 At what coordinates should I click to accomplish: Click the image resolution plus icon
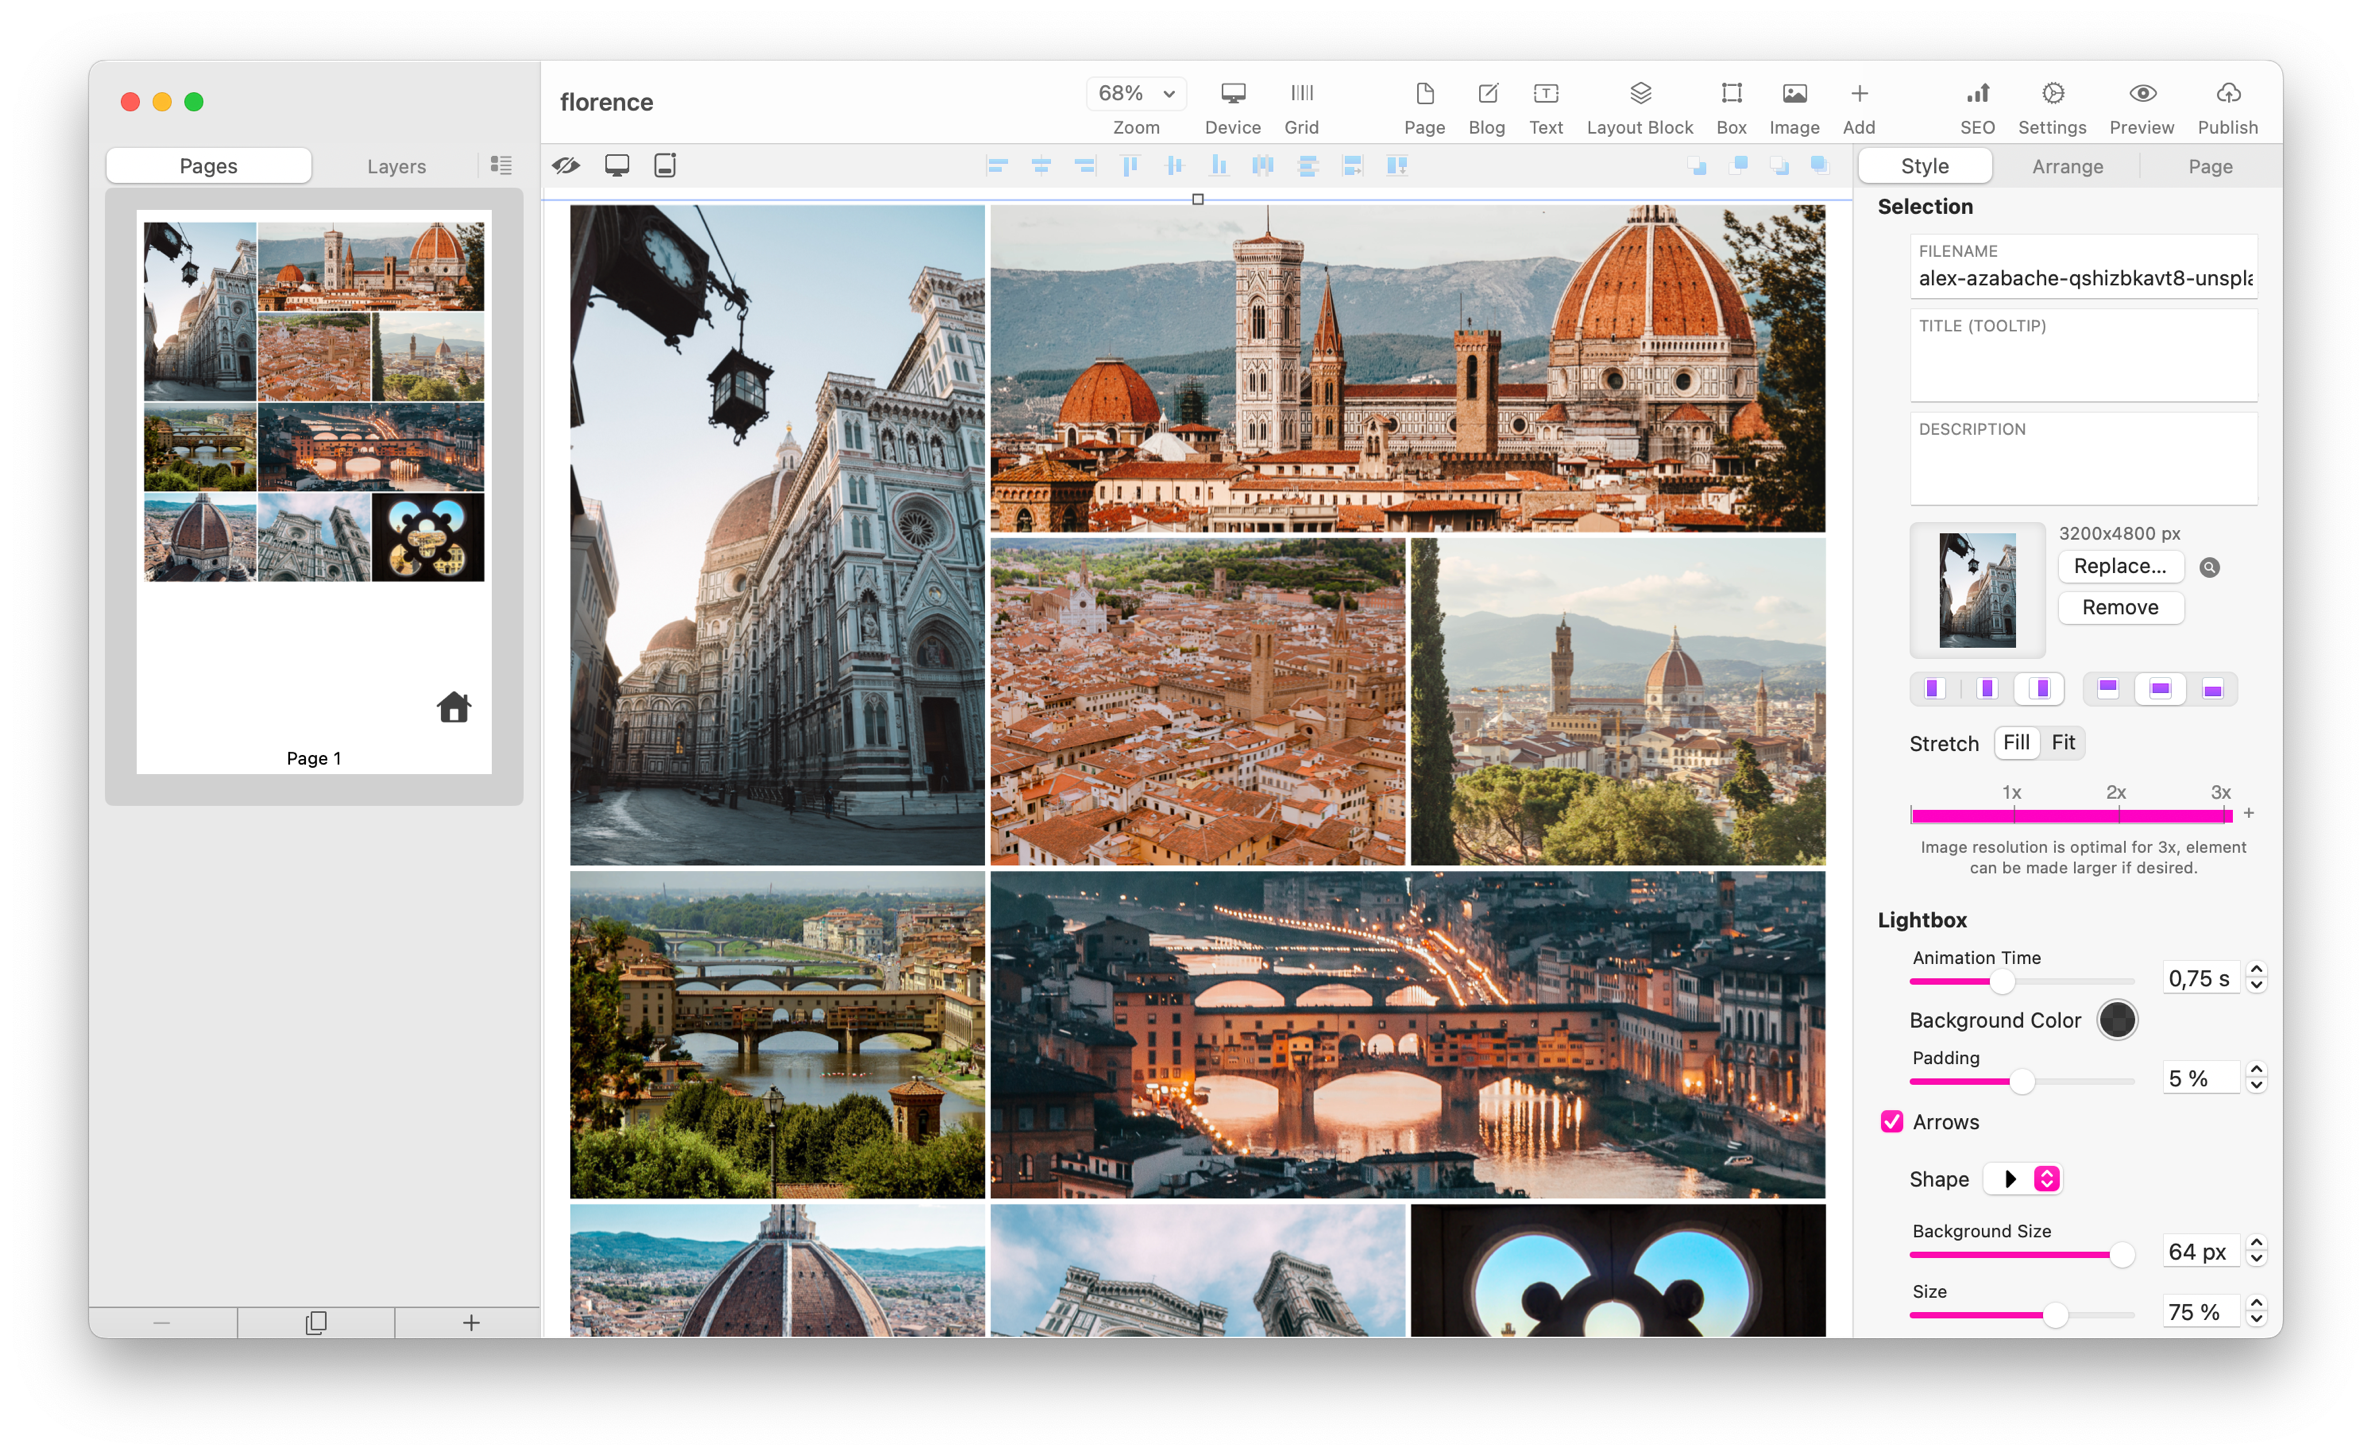click(x=2248, y=814)
